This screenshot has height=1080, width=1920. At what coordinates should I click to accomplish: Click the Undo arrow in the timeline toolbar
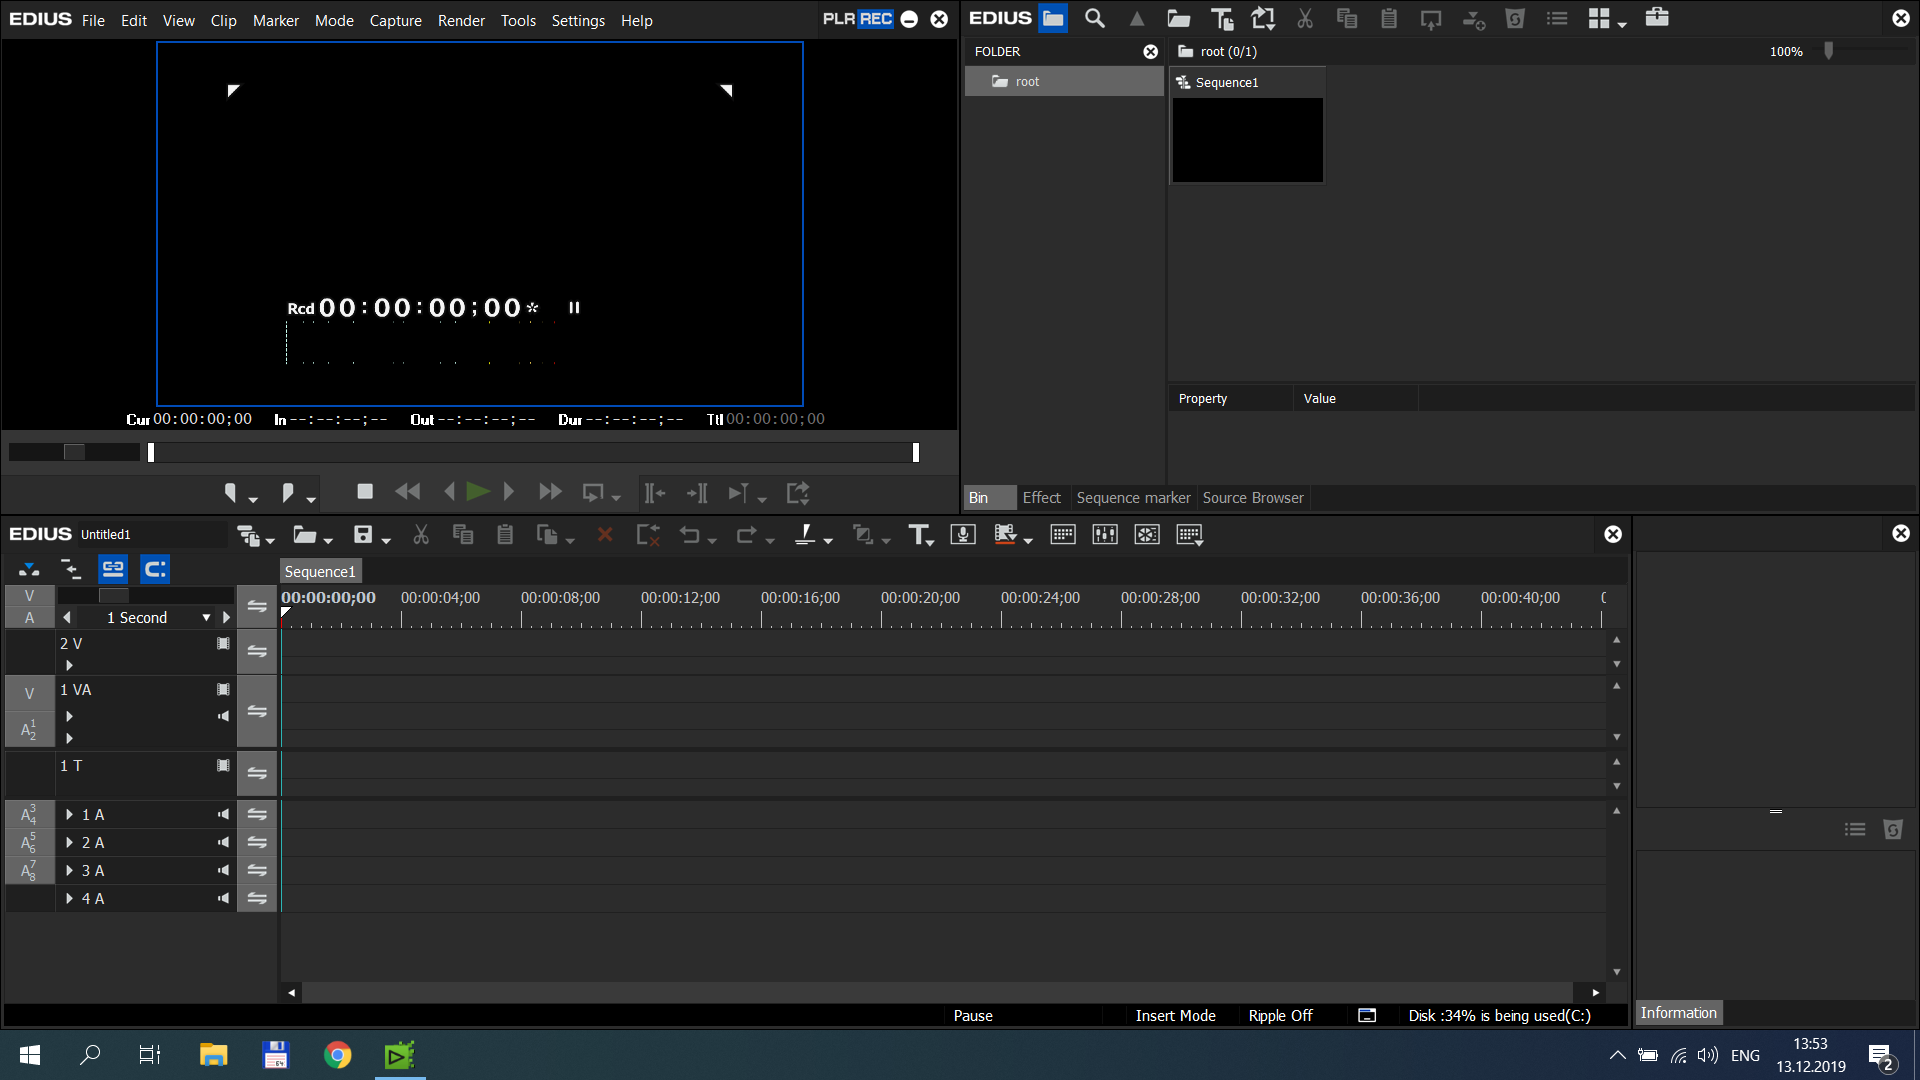690,535
